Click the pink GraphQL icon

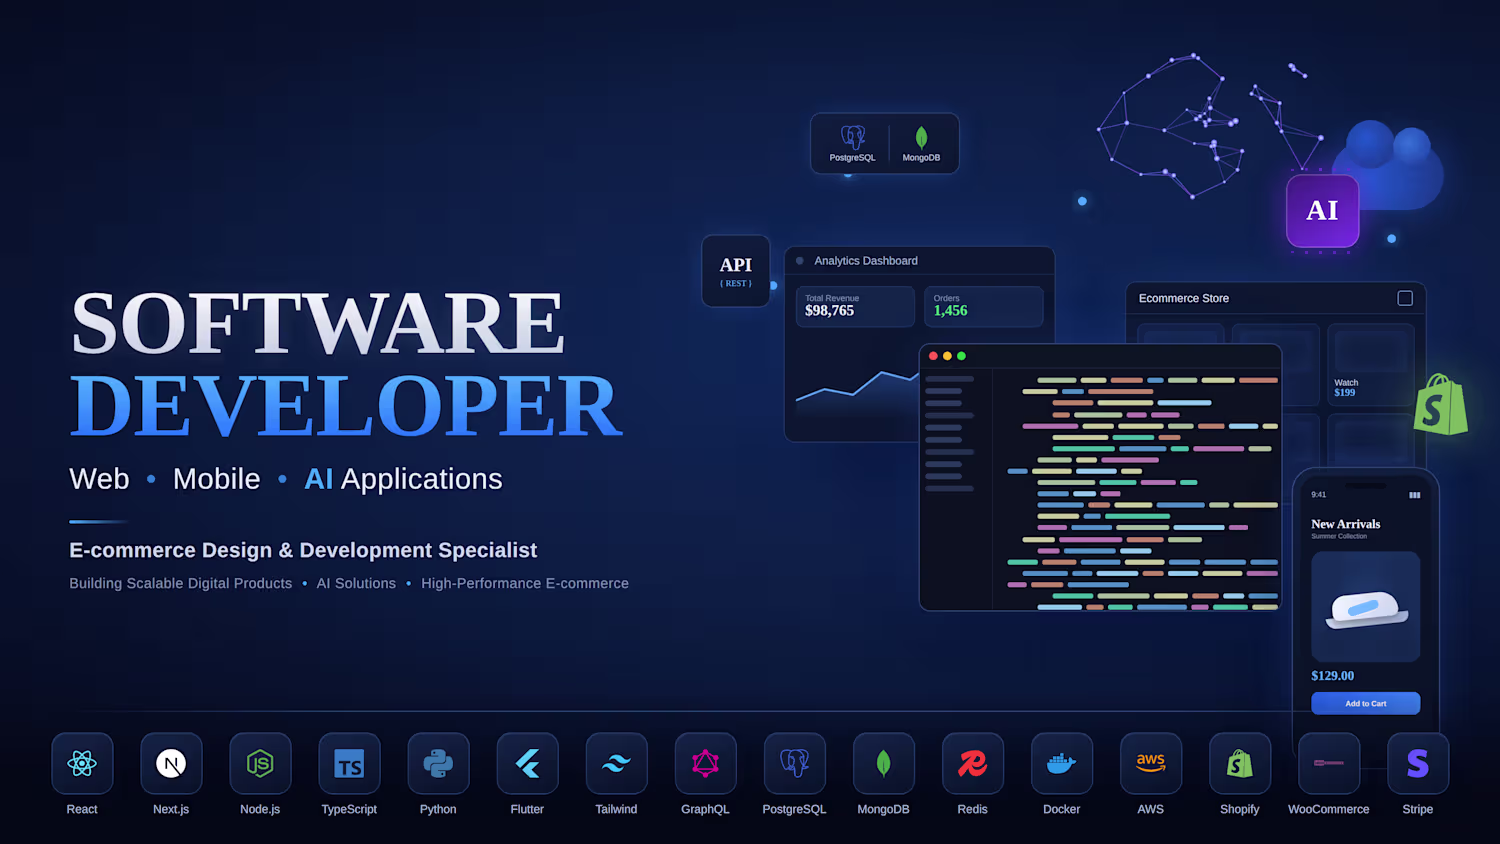pos(705,764)
